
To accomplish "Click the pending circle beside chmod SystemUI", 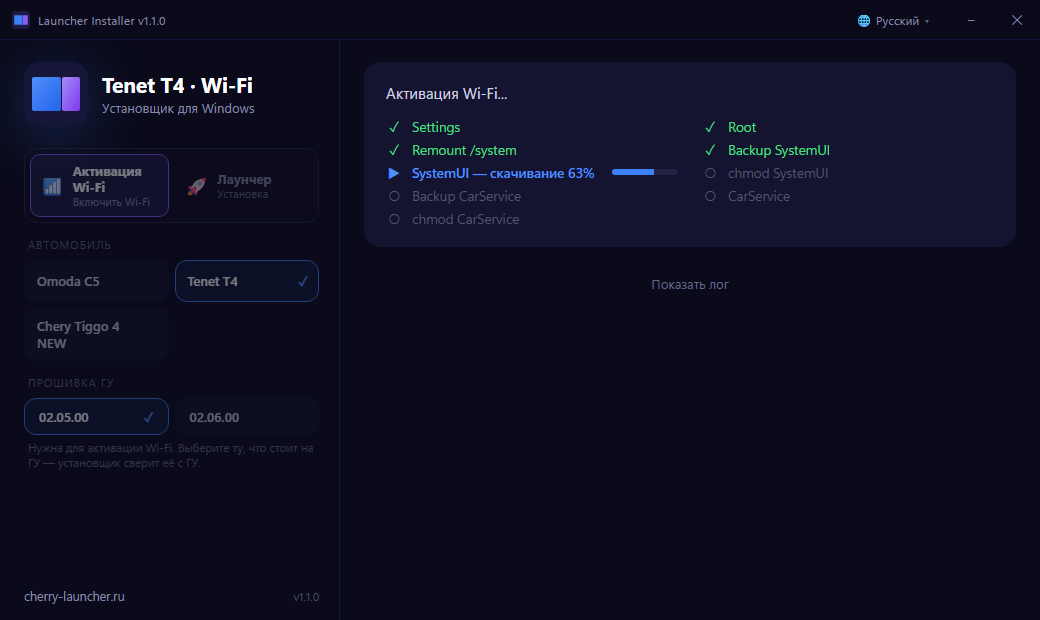I will pyautogui.click(x=710, y=173).
